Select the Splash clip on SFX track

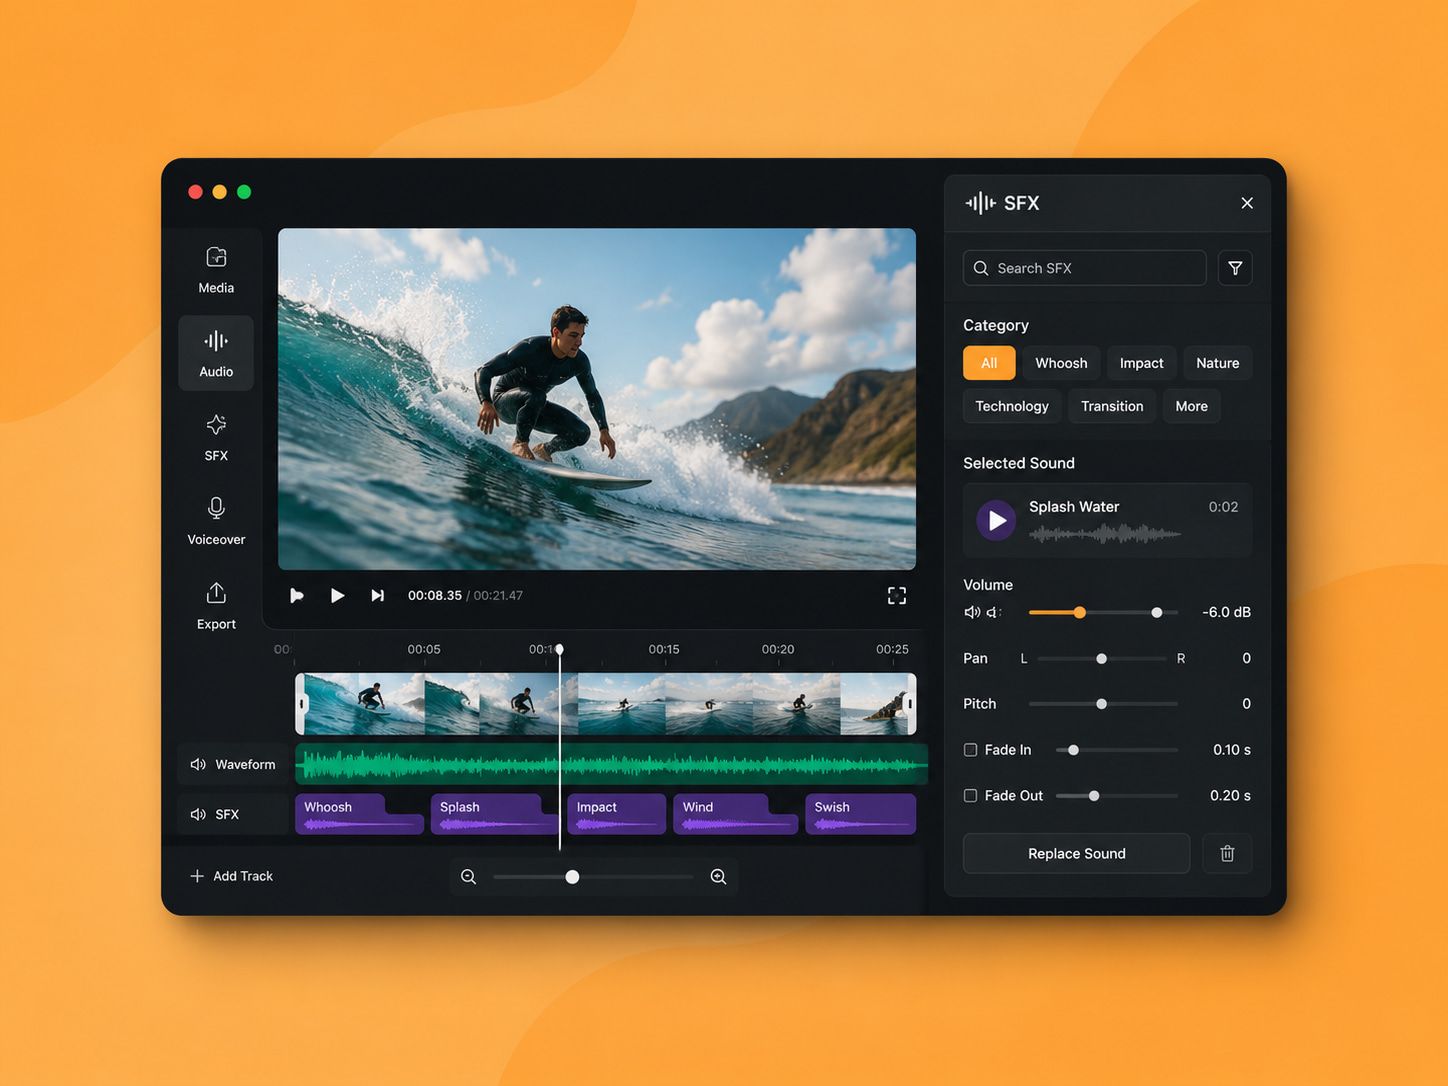(x=495, y=814)
